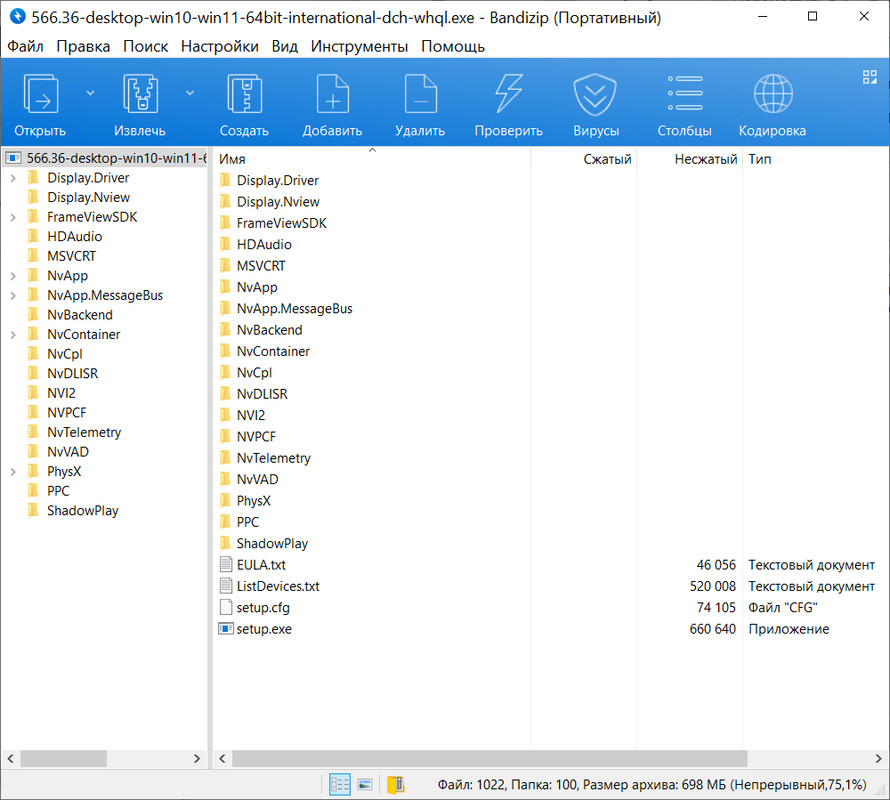Switch to image preview view icon
This screenshot has height=800, width=890.
(364, 785)
